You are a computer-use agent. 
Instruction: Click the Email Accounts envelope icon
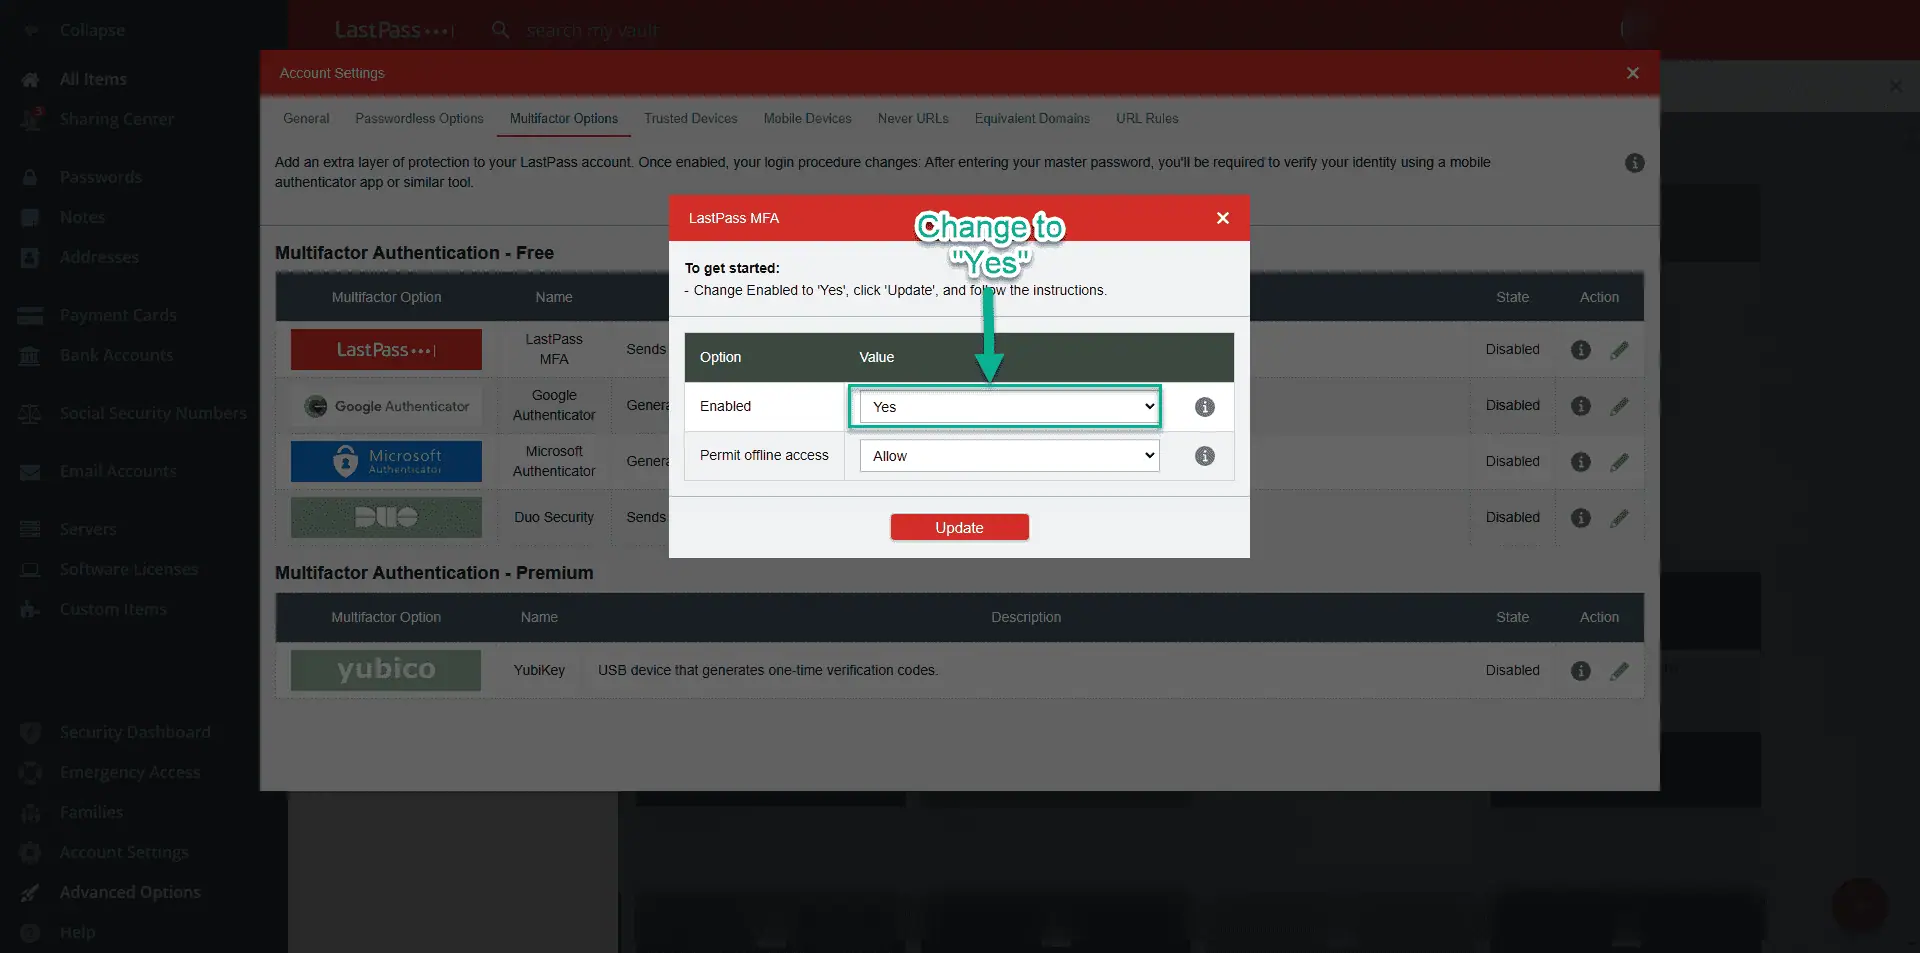tap(30, 471)
